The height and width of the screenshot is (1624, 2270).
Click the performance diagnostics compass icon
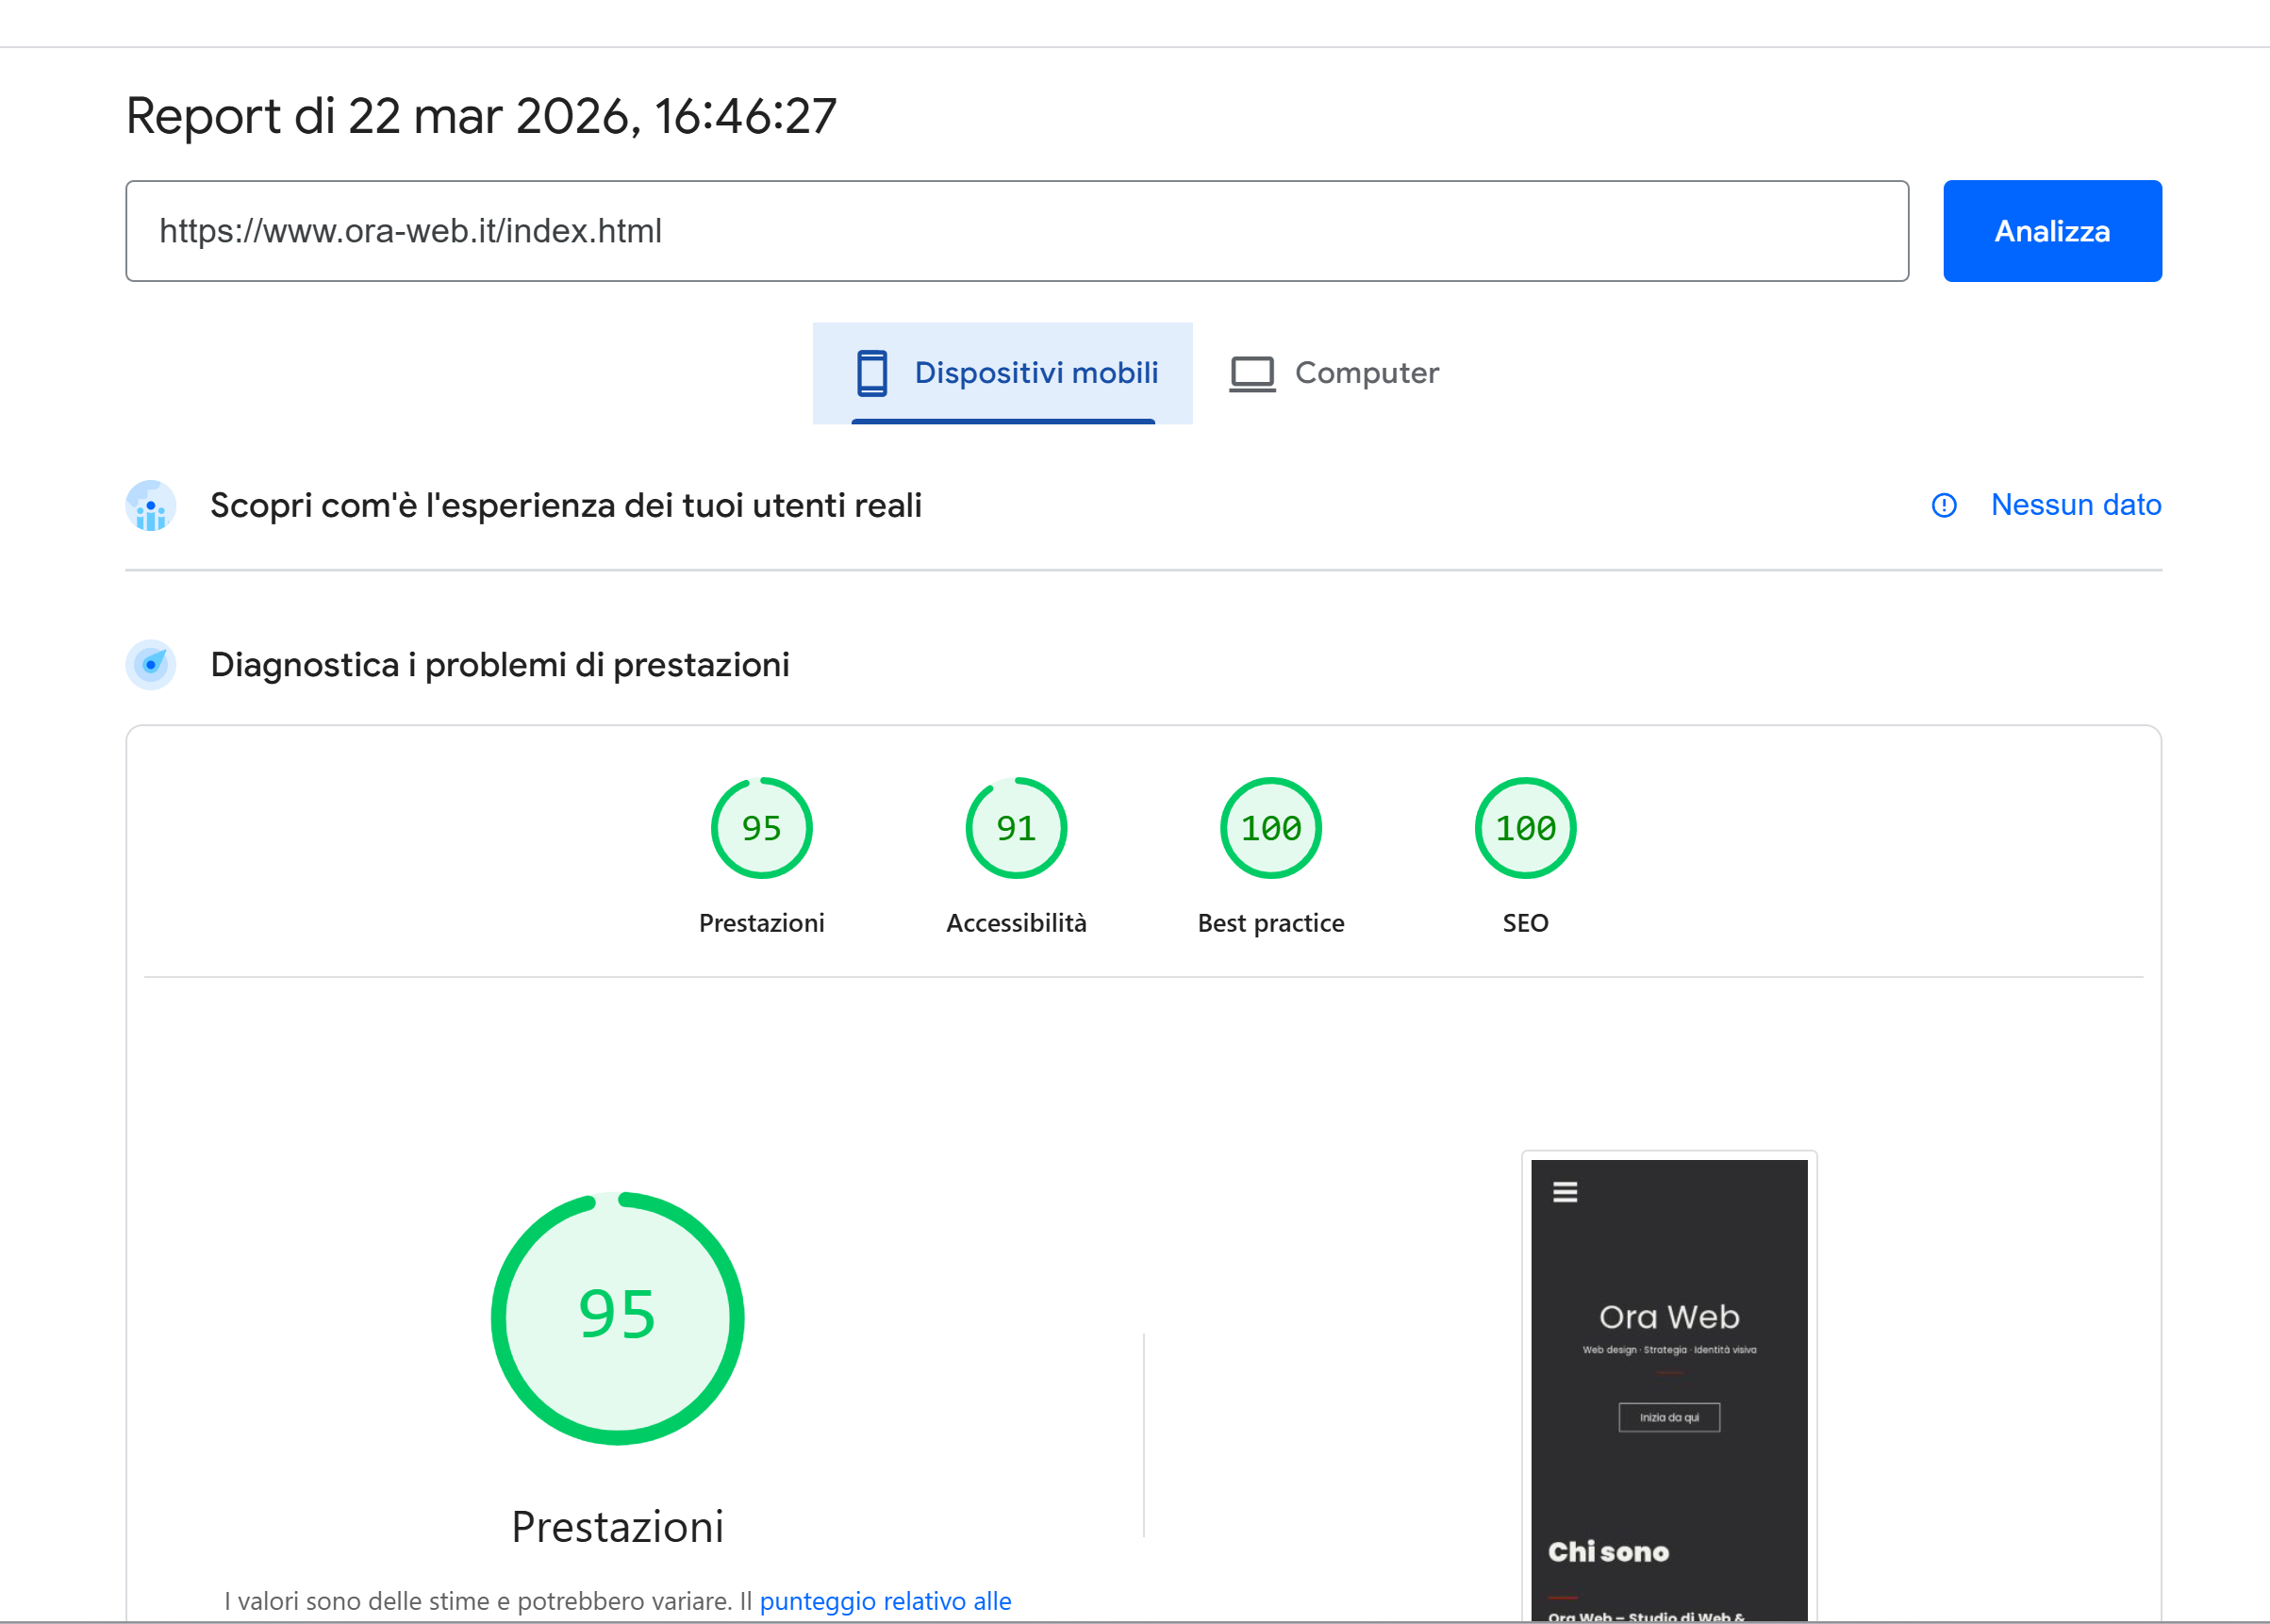click(151, 665)
